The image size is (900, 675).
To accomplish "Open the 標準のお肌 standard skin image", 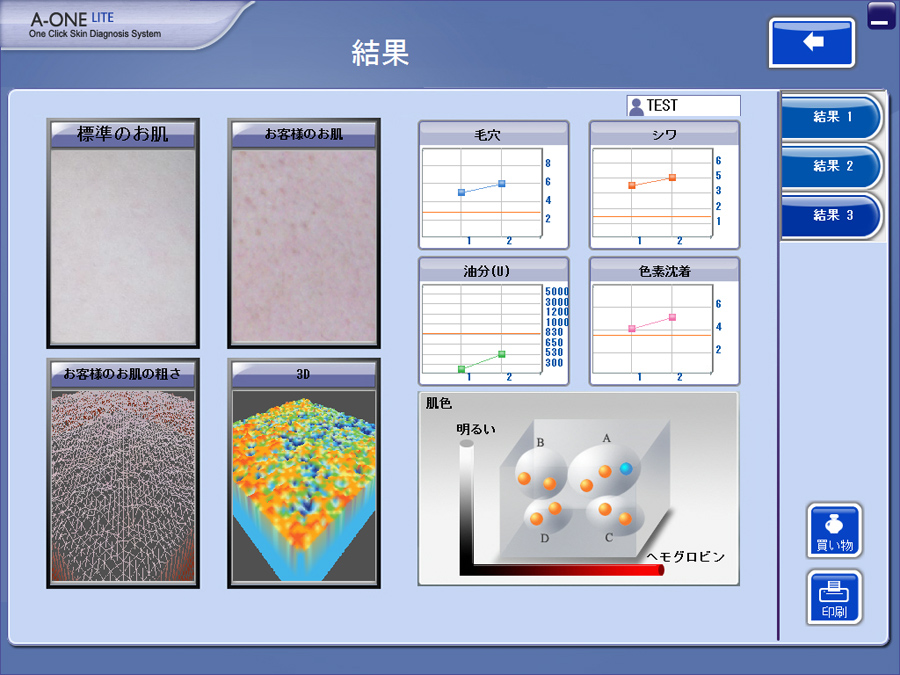I will (x=123, y=245).
